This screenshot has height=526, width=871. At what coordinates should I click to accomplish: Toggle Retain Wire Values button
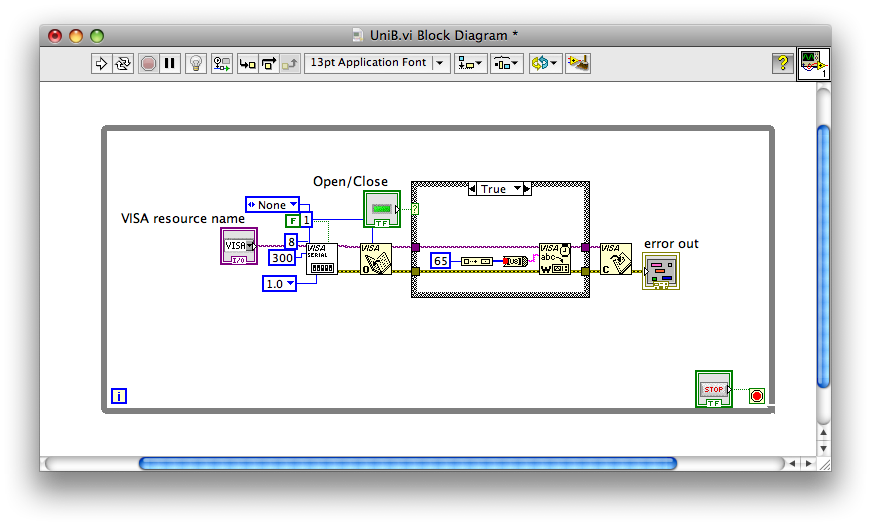tap(221, 63)
